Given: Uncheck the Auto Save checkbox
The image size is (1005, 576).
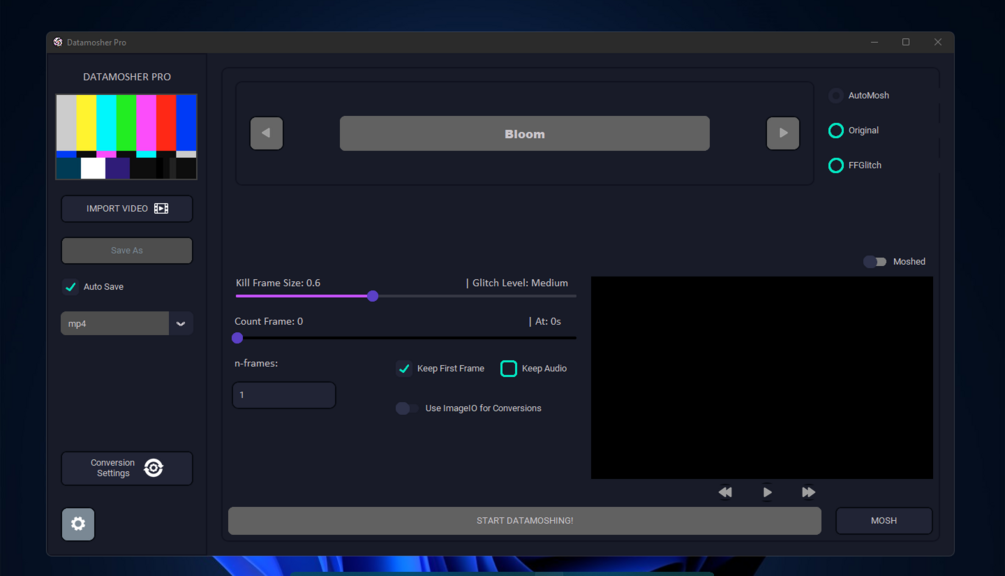Looking at the screenshot, I should [x=71, y=286].
